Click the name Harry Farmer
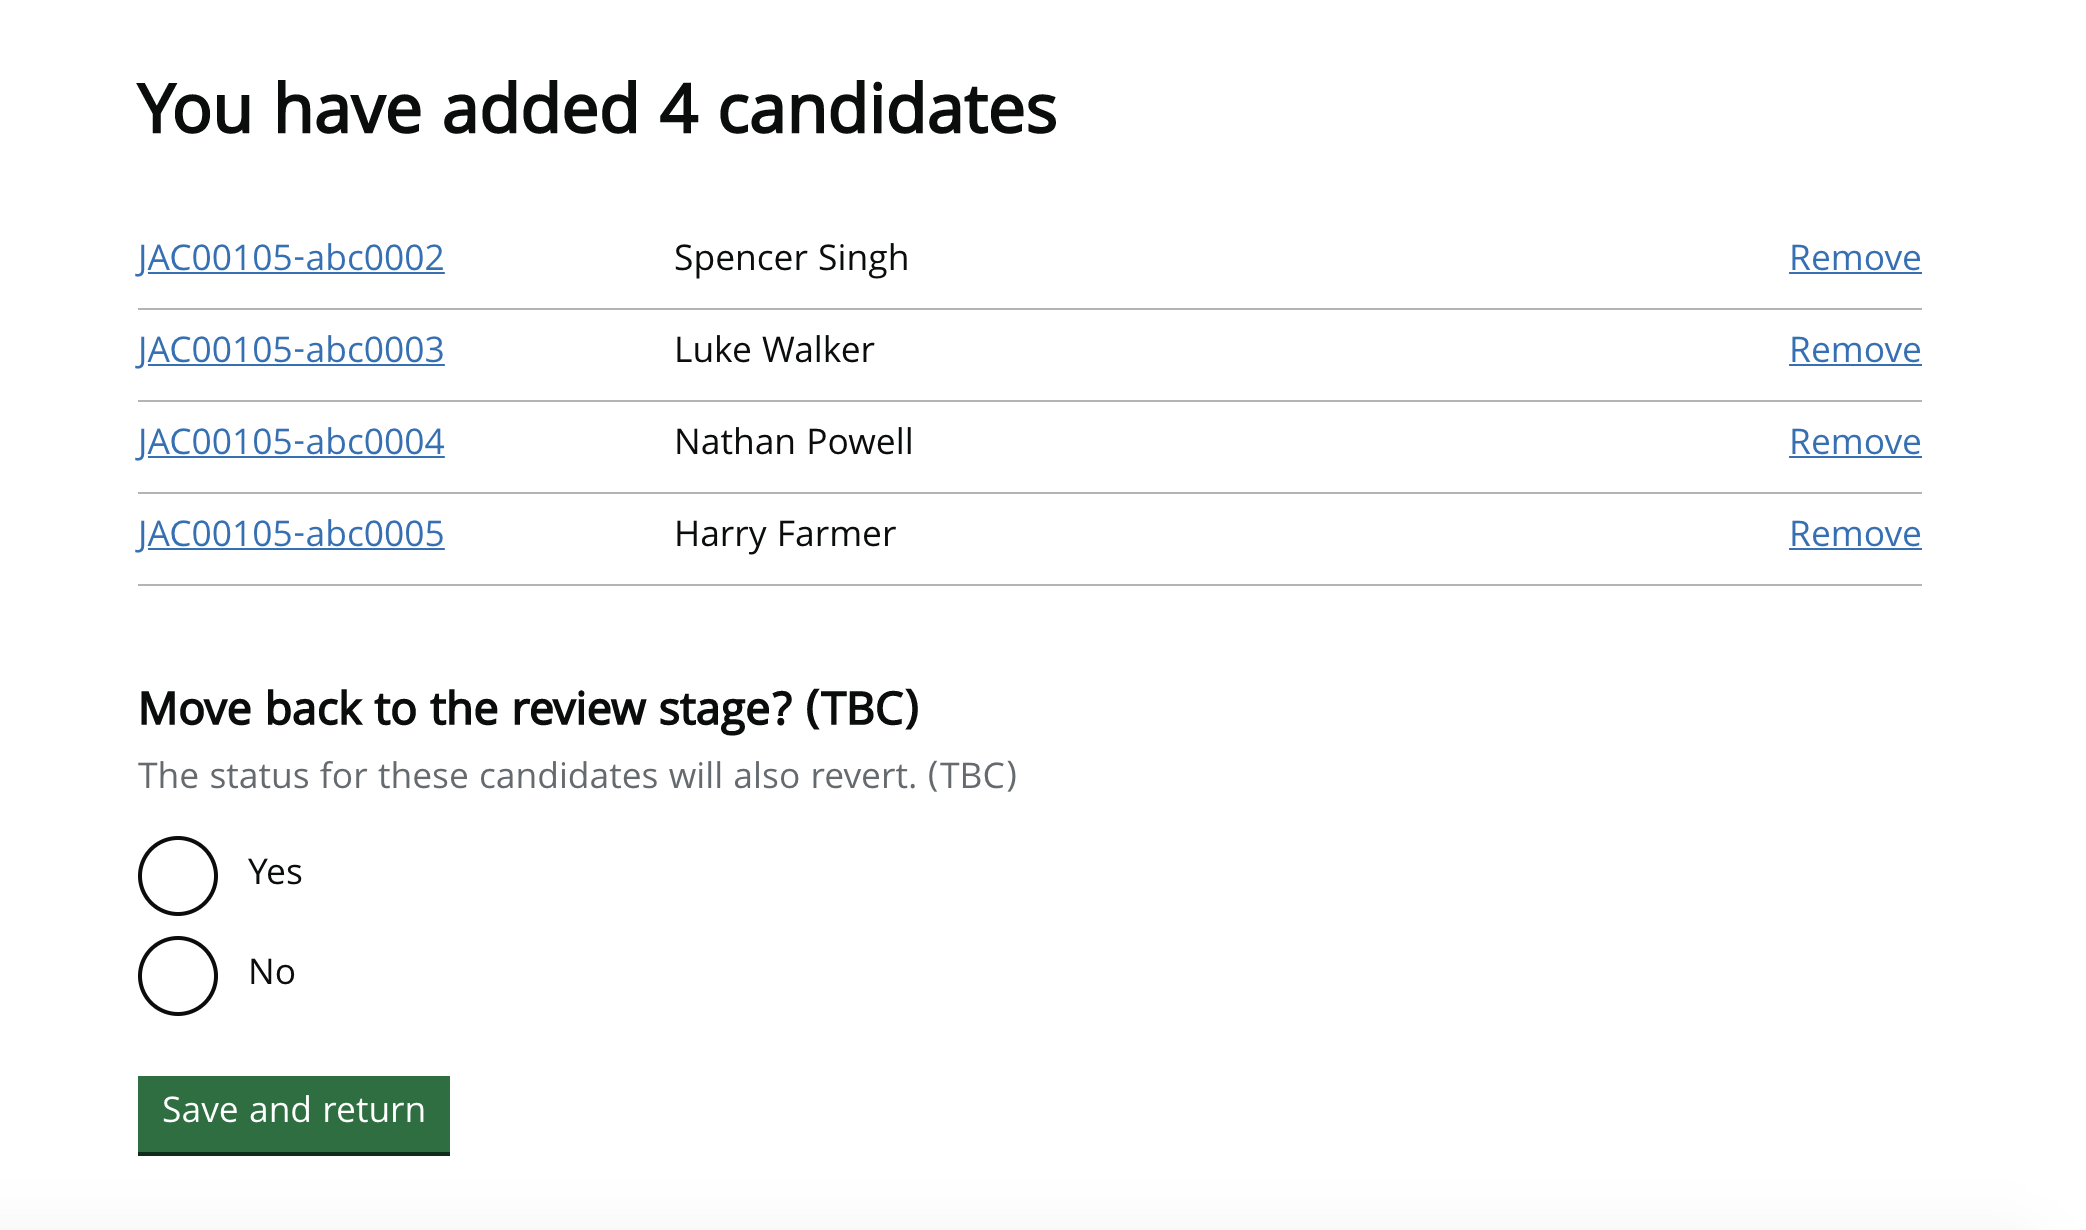Screen dimensions: 2086x1230 [x=785, y=534]
